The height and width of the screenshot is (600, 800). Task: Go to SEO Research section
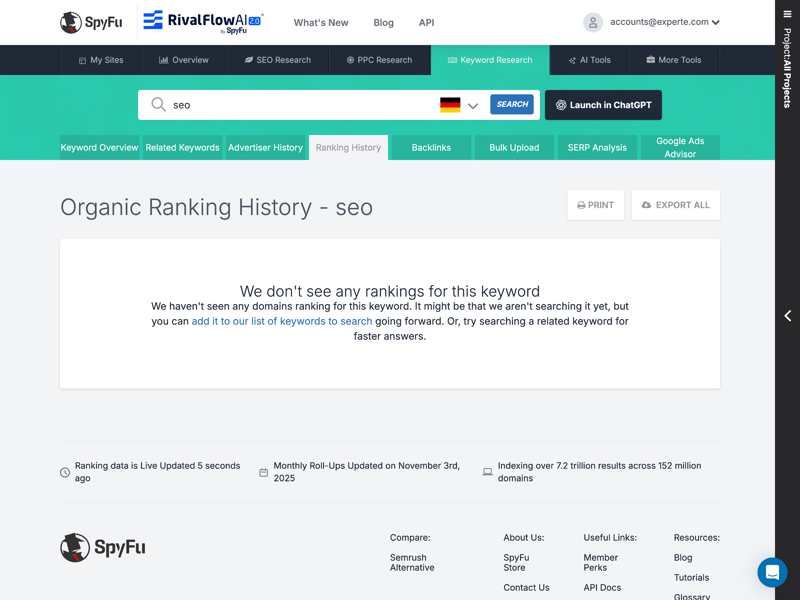[277, 60]
